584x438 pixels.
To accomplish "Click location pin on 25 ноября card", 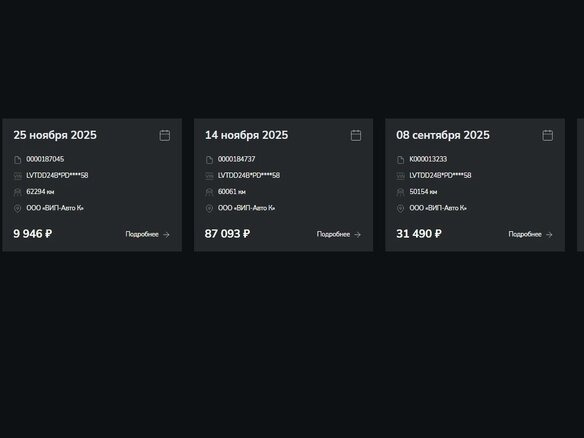I will [x=18, y=209].
